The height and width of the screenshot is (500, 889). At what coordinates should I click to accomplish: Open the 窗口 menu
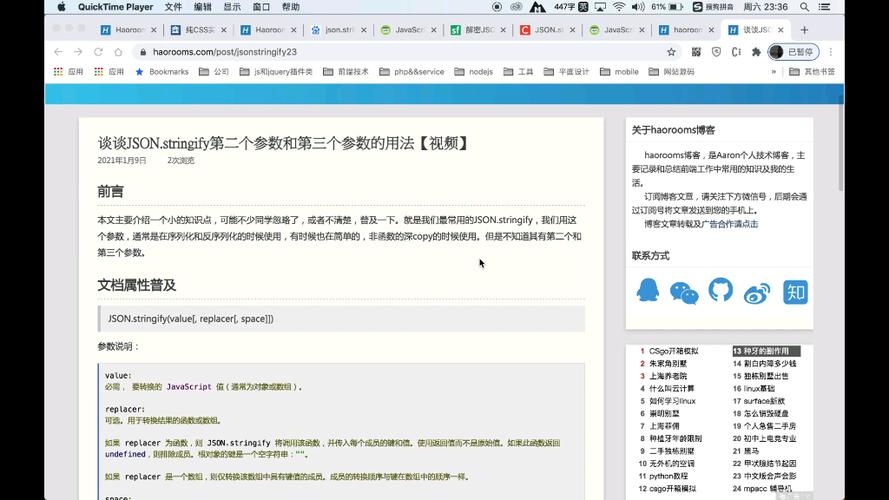(x=261, y=7)
